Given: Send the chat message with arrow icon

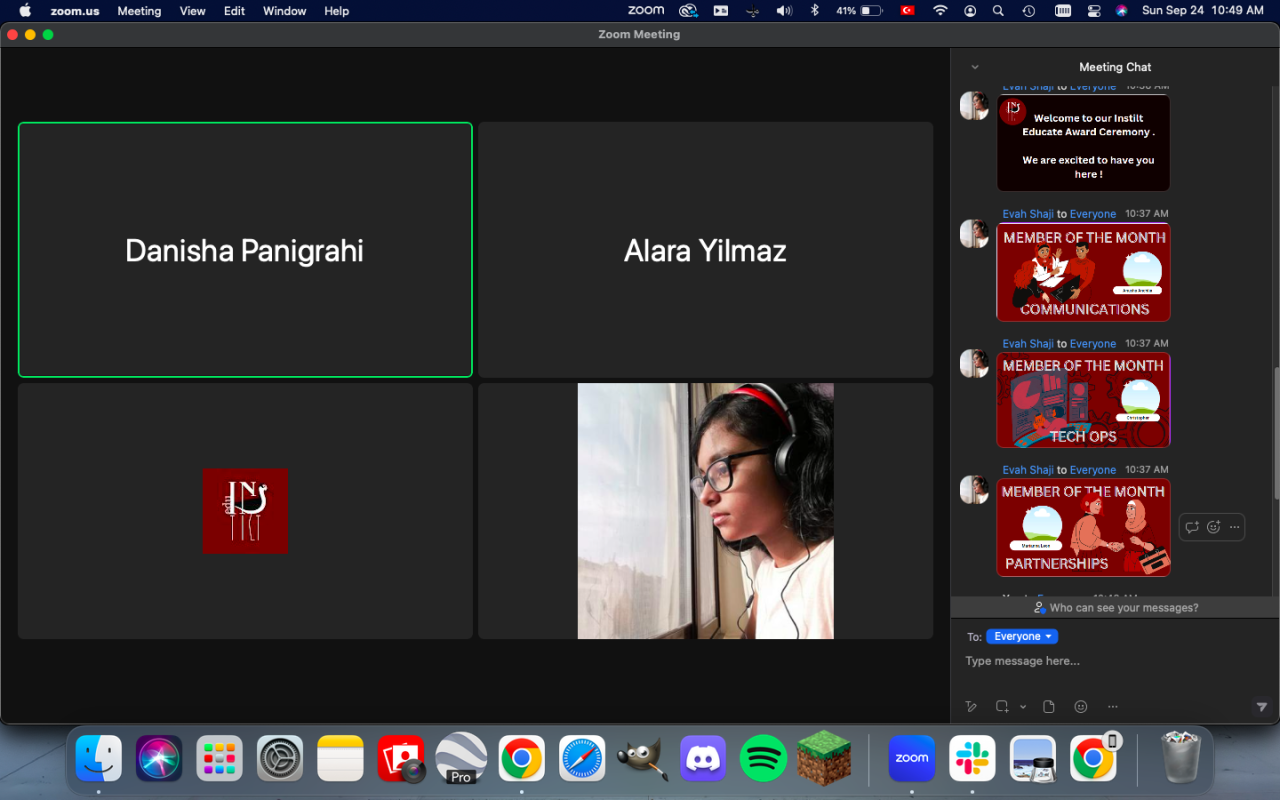Looking at the screenshot, I should 1261,707.
